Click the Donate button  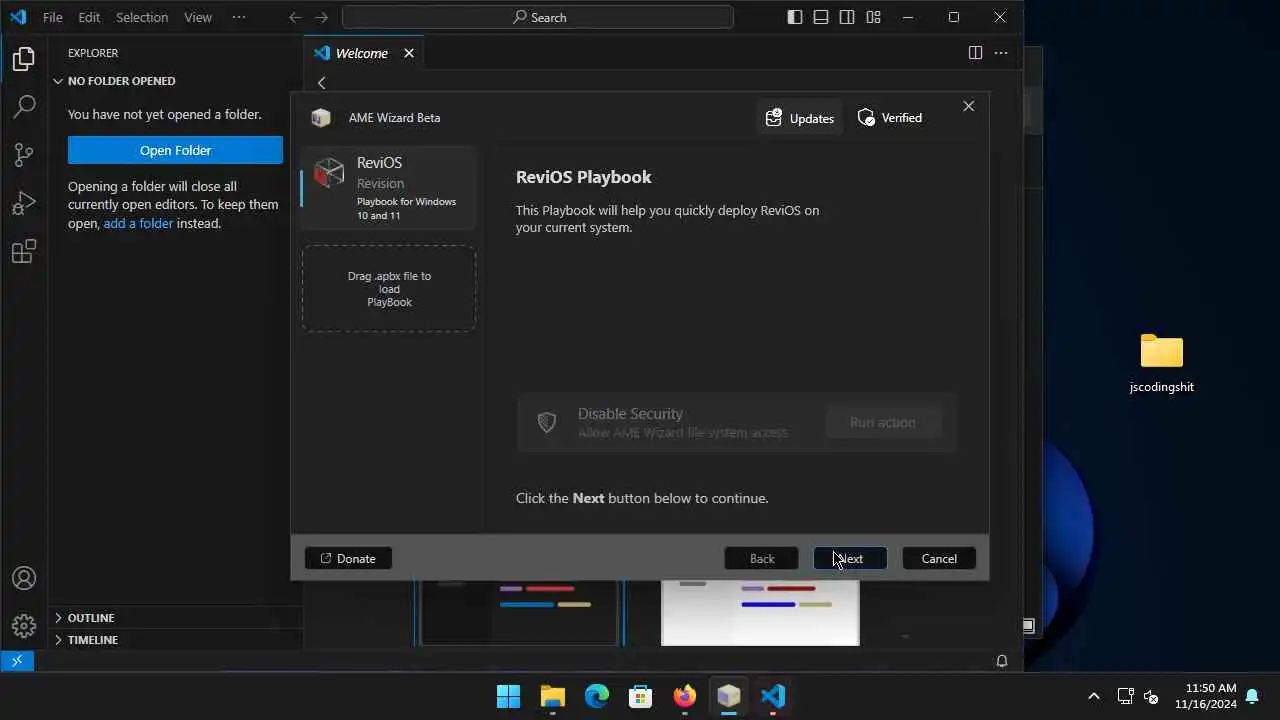(x=348, y=558)
